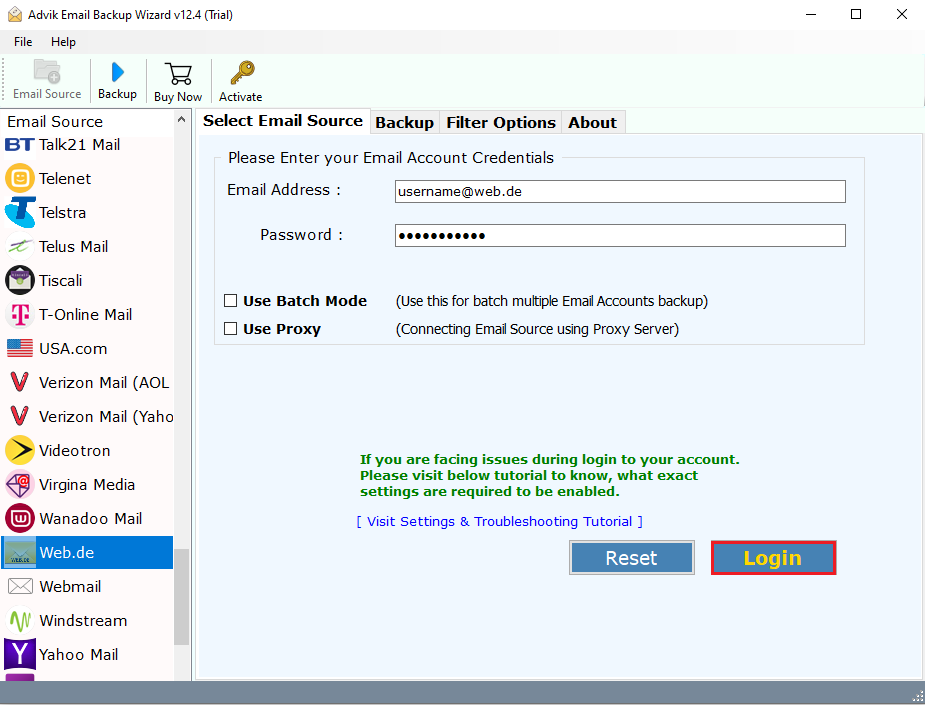Choose the Telstra logo icon
Viewport: 925px width, 705px height.
pos(19,212)
